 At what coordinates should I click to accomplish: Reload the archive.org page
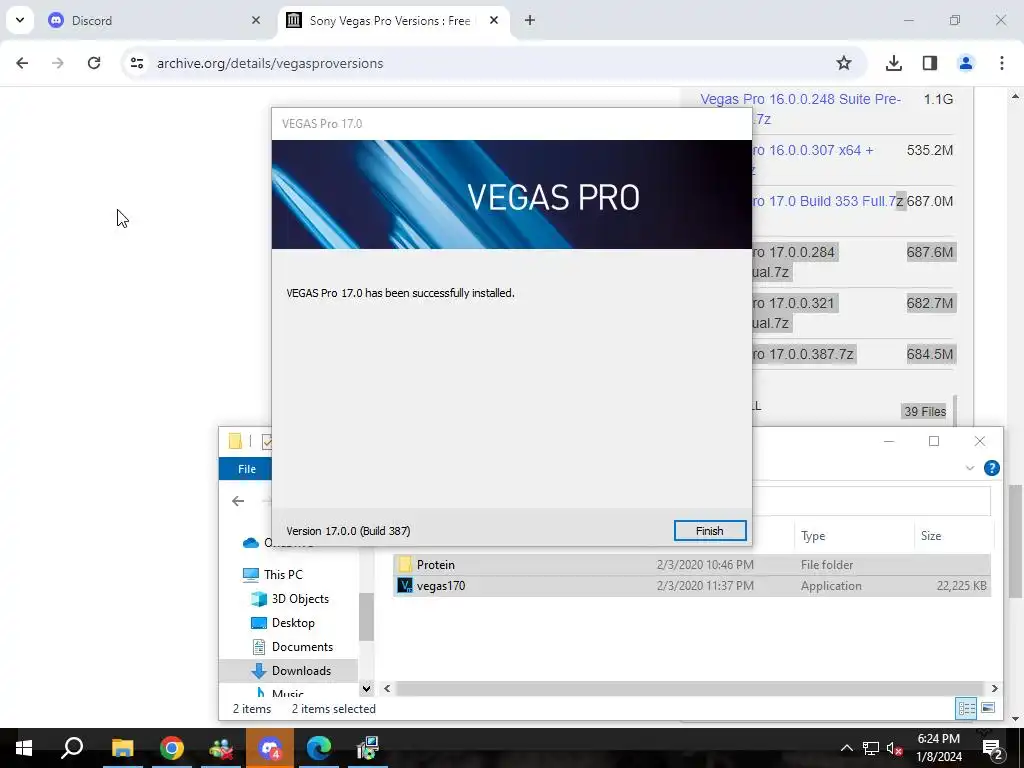pyautogui.click(x=94, y=63)
